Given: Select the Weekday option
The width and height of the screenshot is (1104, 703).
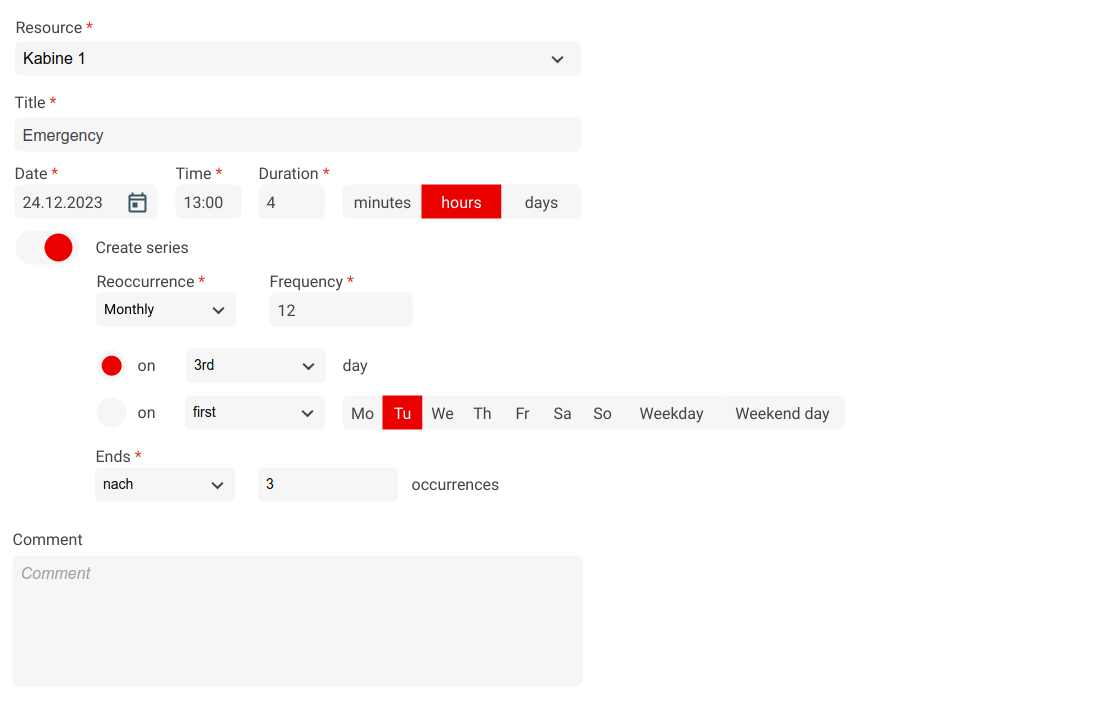Looking at the screenshot, I should tap(671, 414).
